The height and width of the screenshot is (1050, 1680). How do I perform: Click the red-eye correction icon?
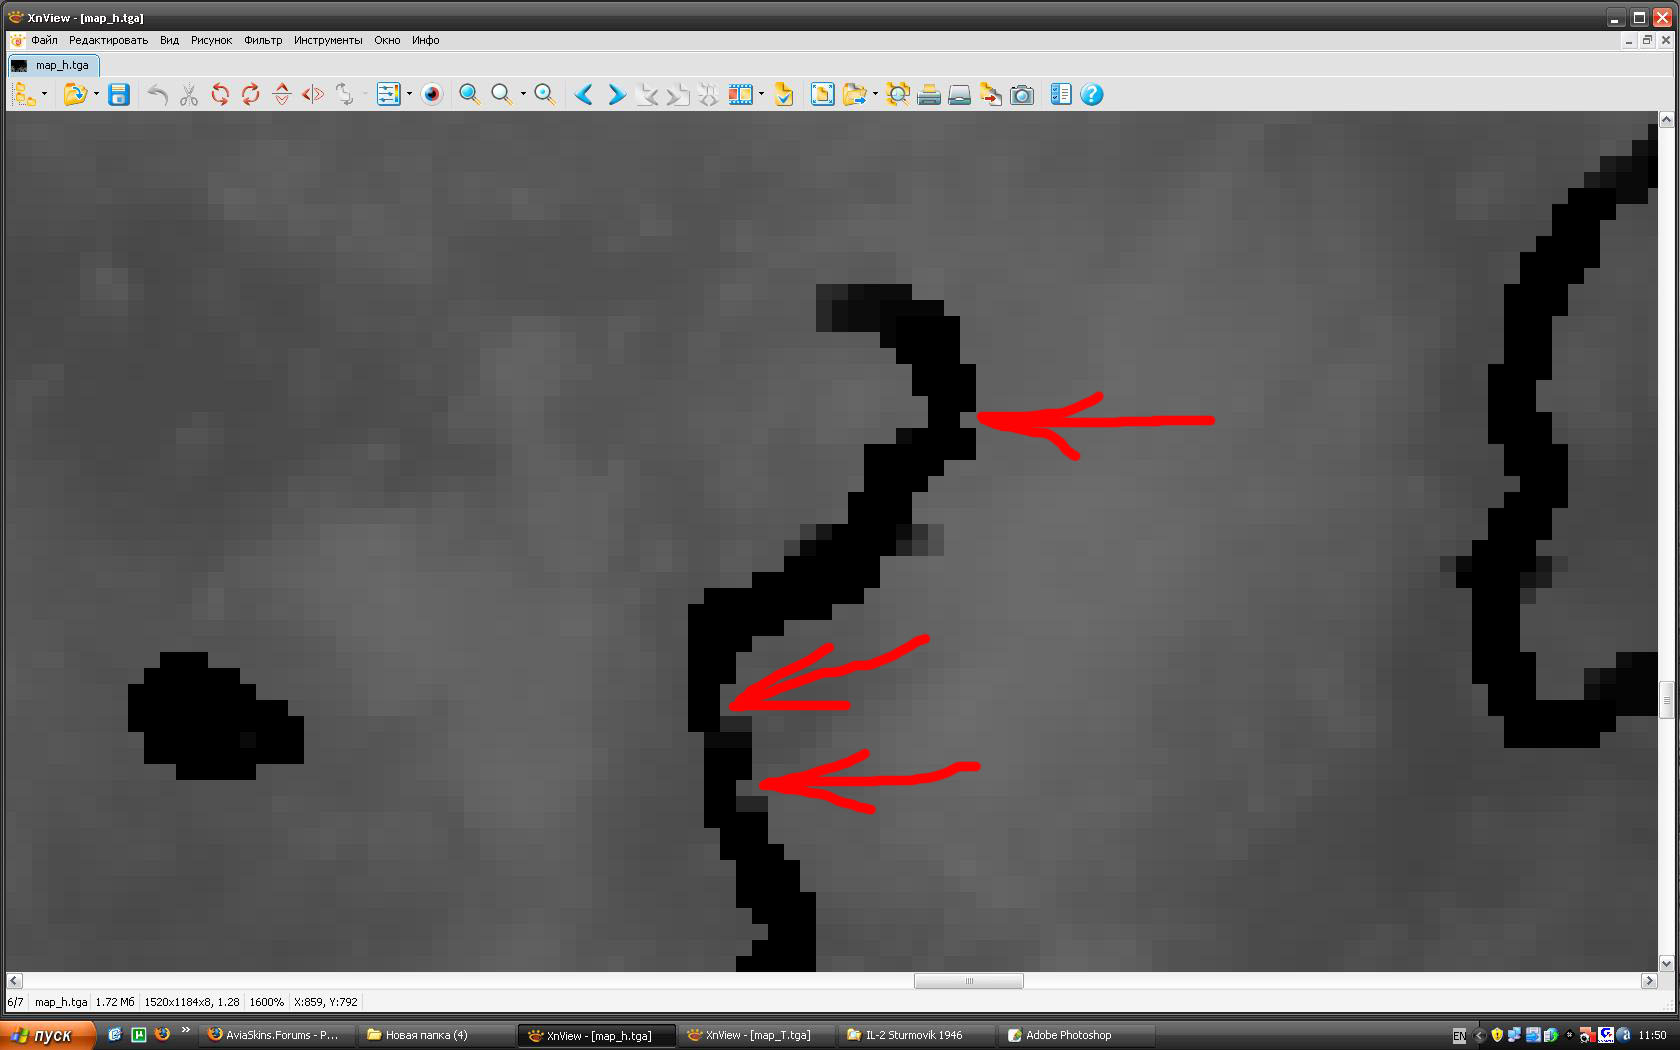(x=432, y=94)
